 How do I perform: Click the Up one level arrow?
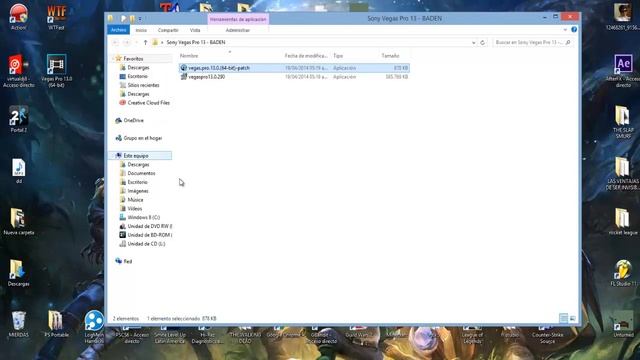click(x=145, y=42)
